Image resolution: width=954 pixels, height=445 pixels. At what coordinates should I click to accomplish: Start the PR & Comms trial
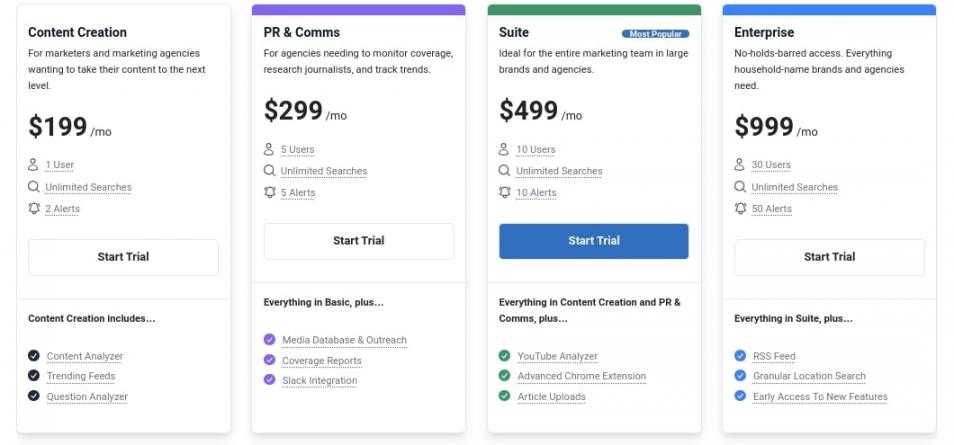tap(358, 241)
